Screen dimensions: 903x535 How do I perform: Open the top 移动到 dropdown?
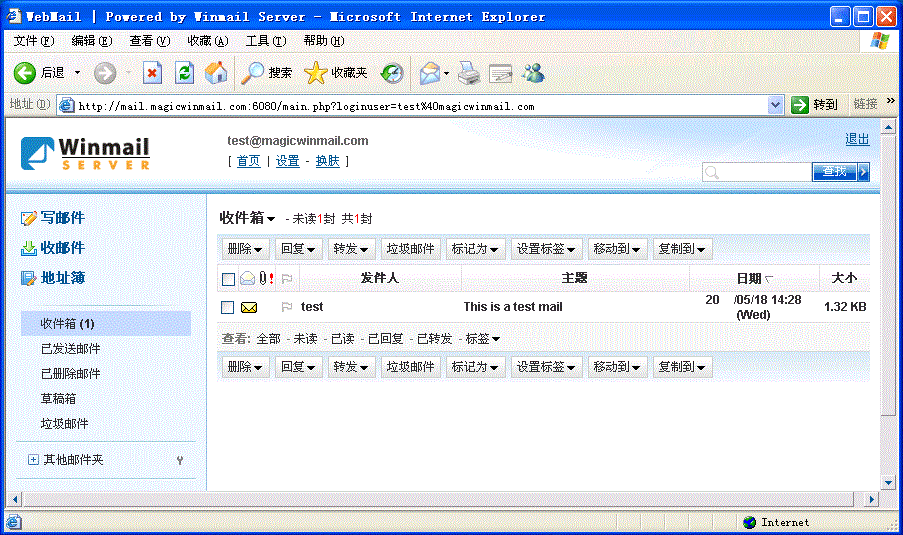[x=617, y=249]
